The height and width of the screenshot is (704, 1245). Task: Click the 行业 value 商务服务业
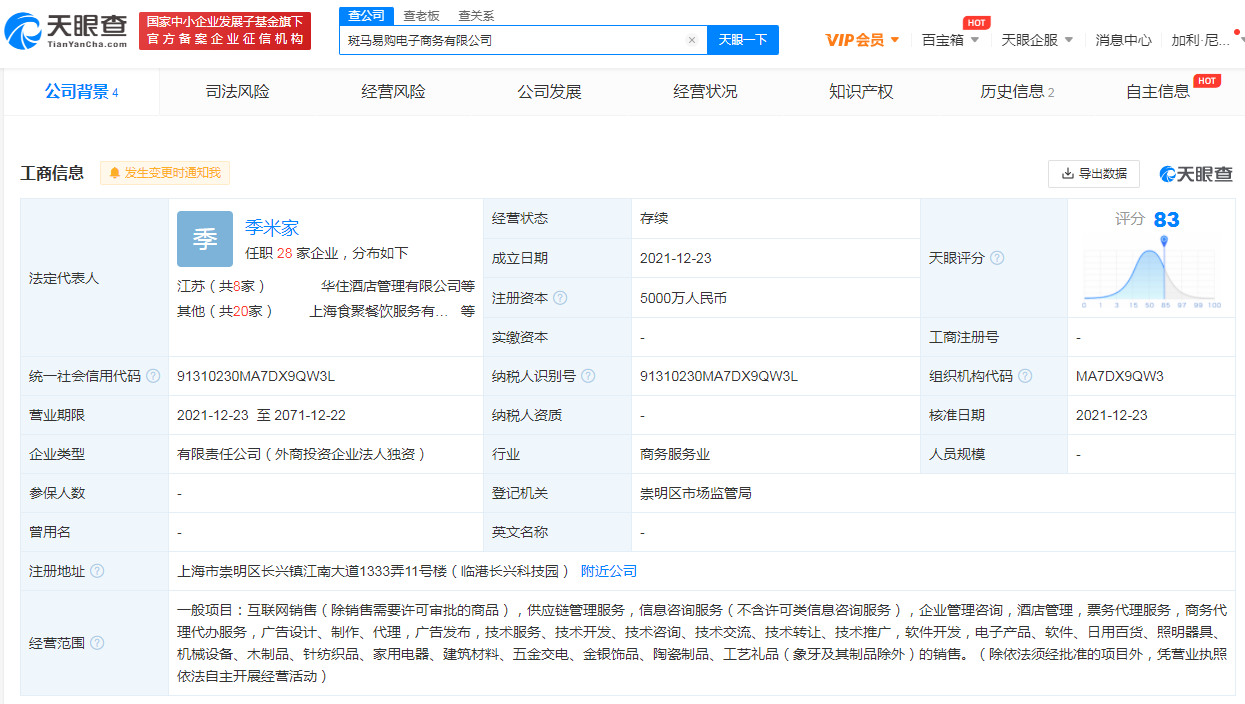tap(675, 454)
